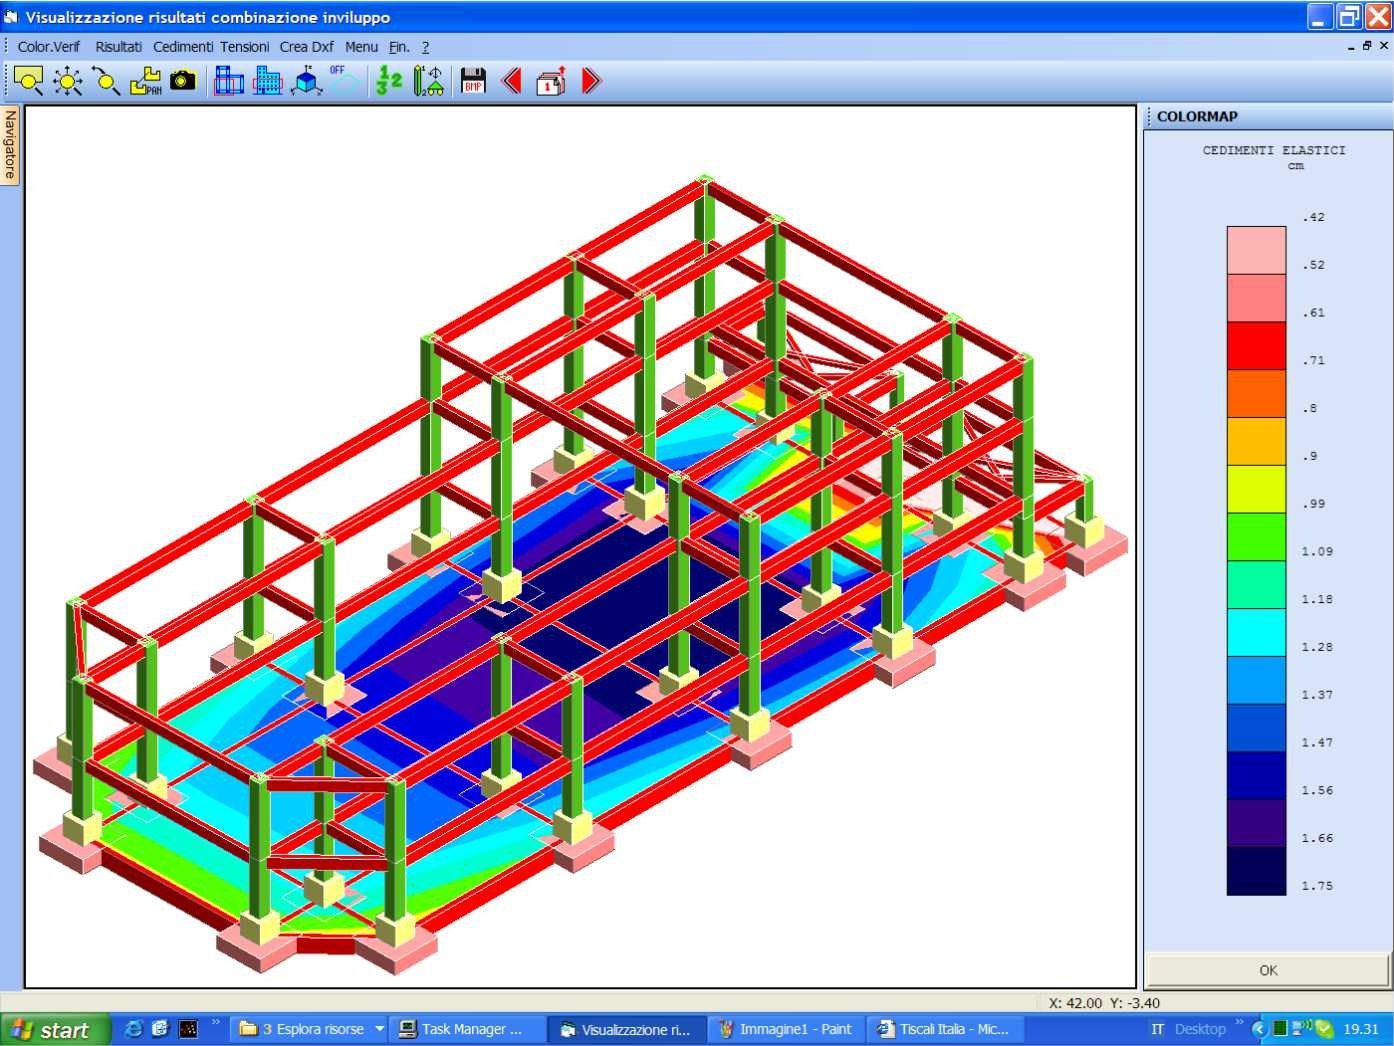The height and width of the screenshot is (1046, 1394).
Task: Open the Crea Dxf menu
Action: [306, 47]
